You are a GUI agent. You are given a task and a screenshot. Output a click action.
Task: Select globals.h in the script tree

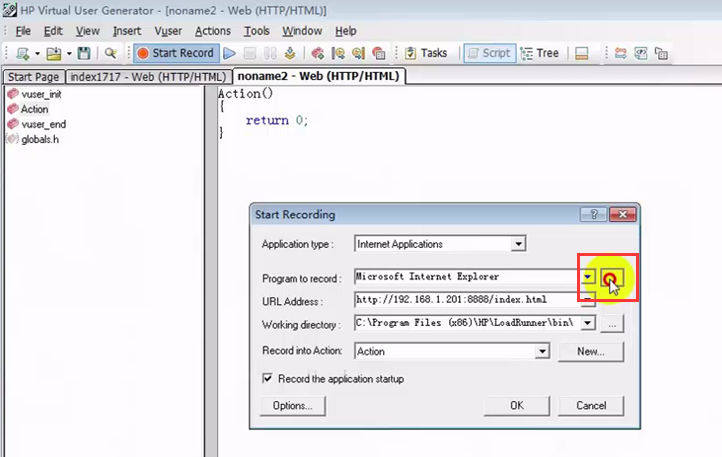coord(40,140)
